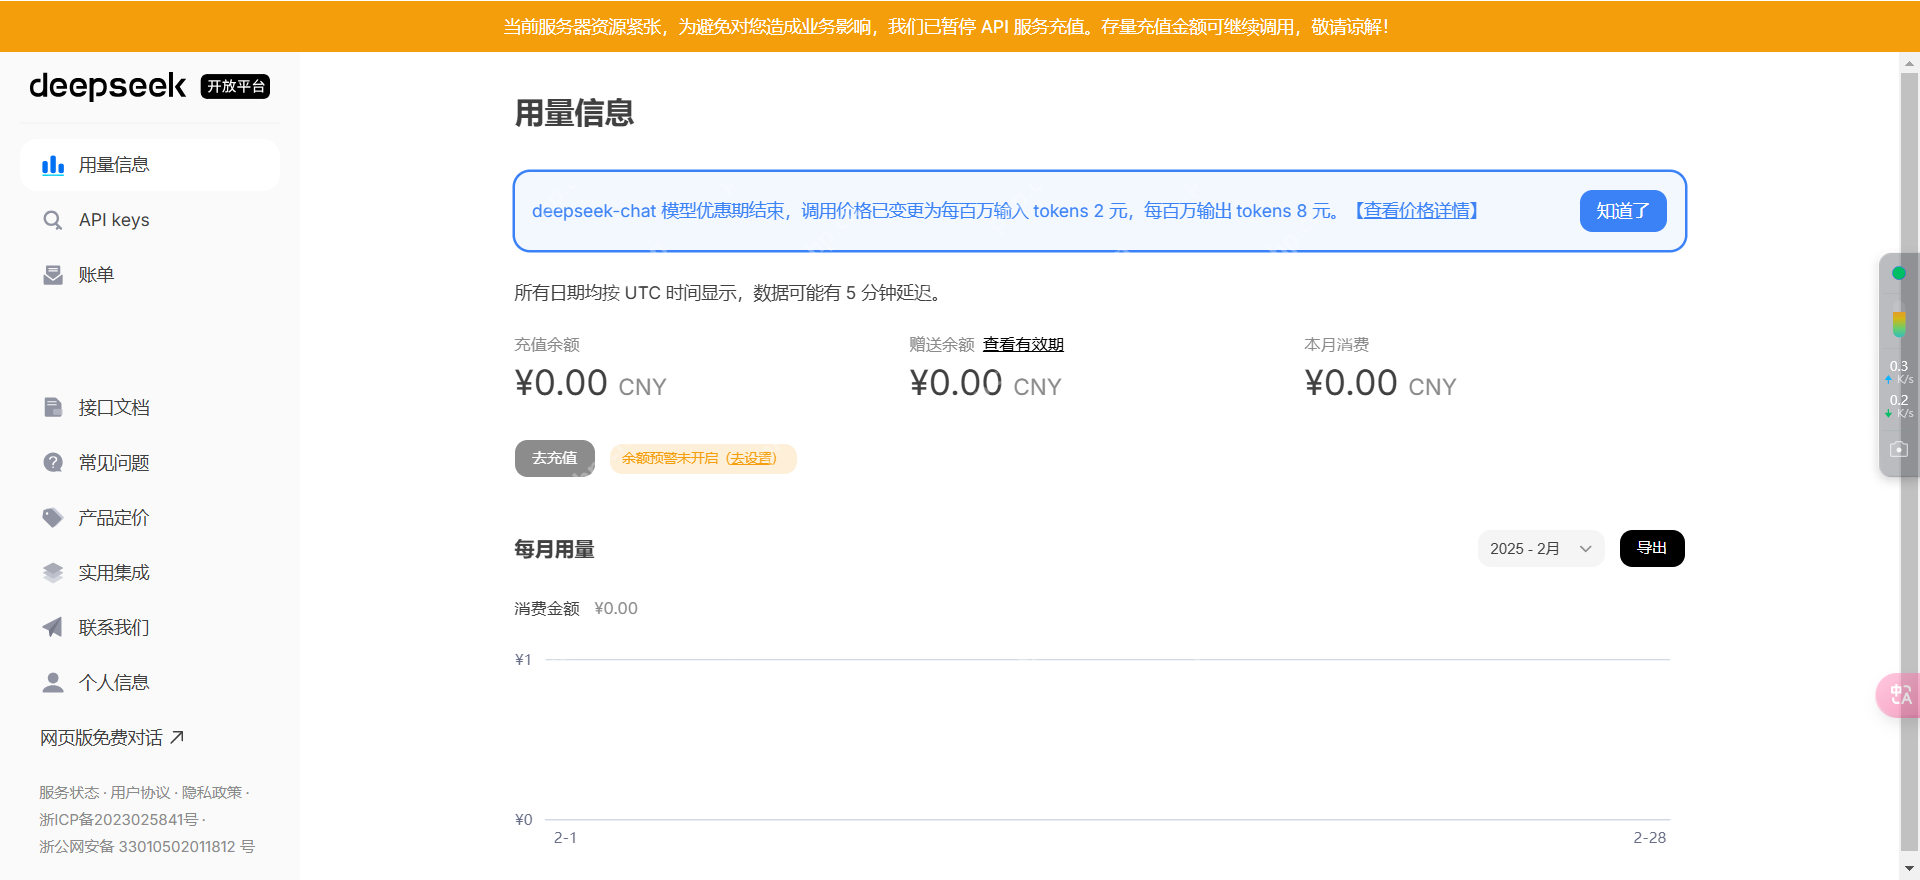1920x880 pixels.
Task: Click the 去设置 balance alert link
Action: click(751, 459)
